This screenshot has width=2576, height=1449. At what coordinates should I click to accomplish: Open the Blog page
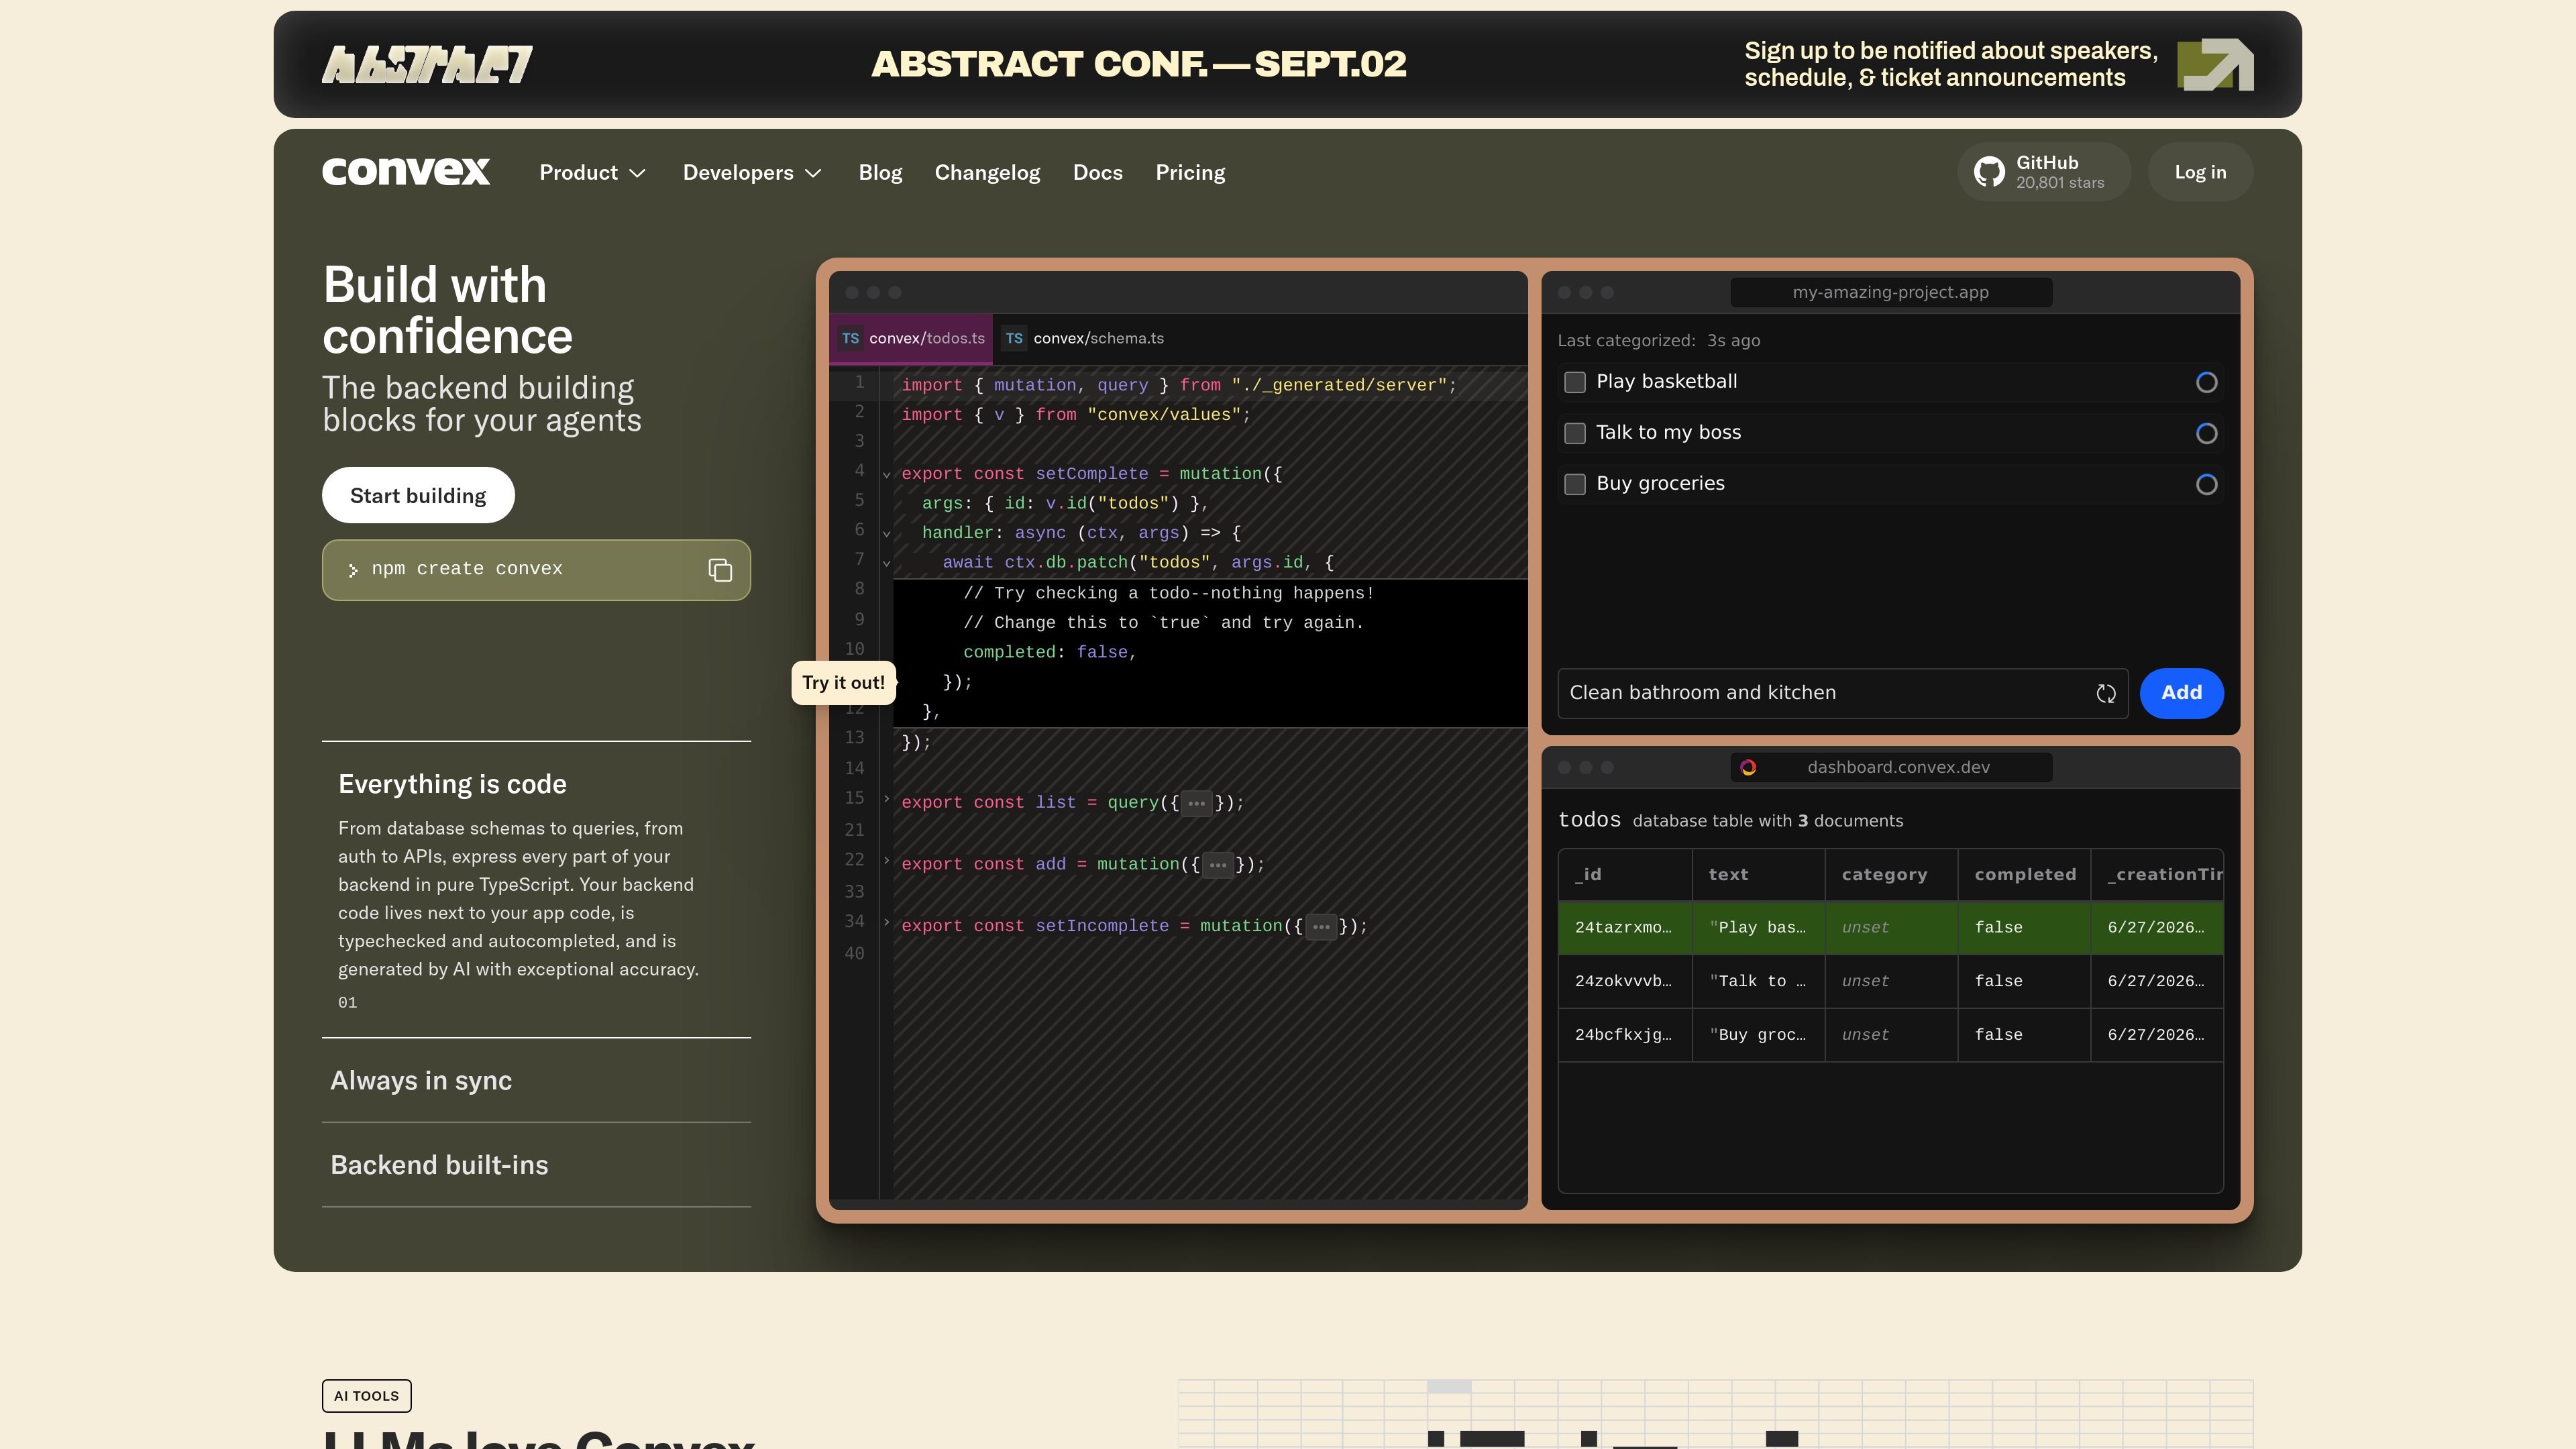click(880, 173)
